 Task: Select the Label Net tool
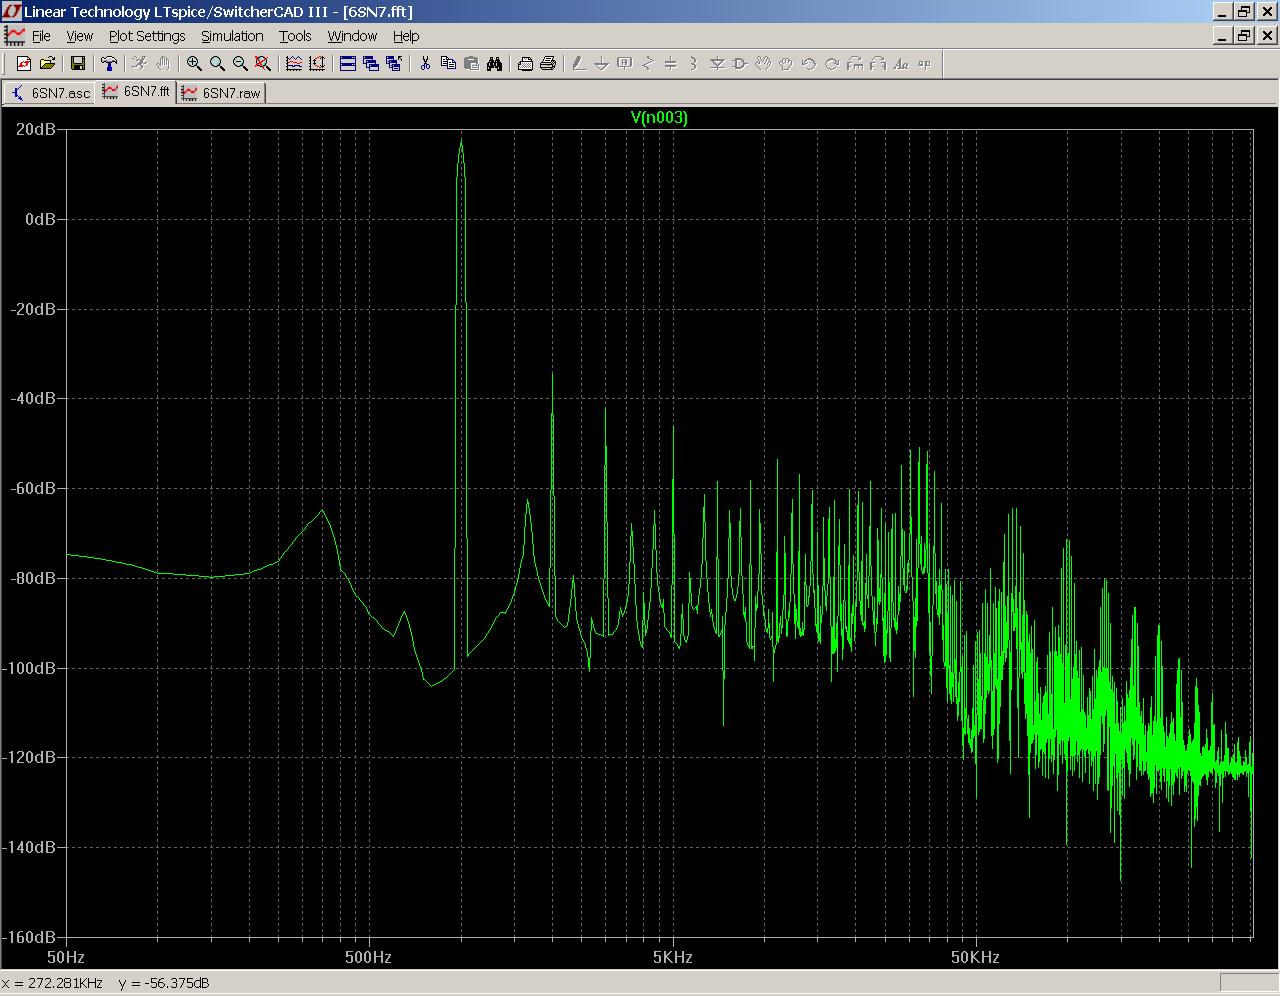[x=625, y=64]
